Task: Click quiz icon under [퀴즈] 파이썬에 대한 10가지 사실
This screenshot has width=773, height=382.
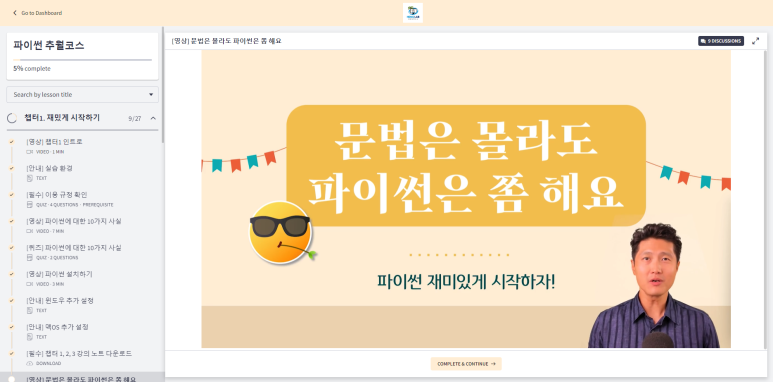Action: (x=30, y=257)
